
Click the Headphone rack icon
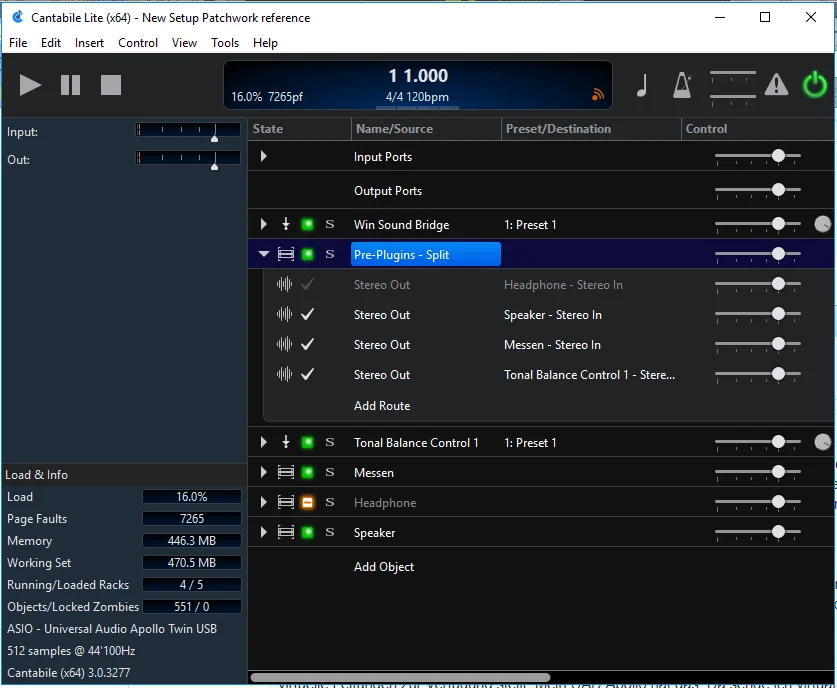tap(286, 502)
